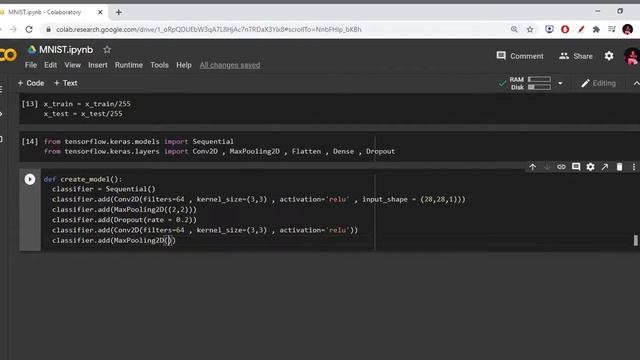
Task: Open the View menu
Action: (72, 65)
